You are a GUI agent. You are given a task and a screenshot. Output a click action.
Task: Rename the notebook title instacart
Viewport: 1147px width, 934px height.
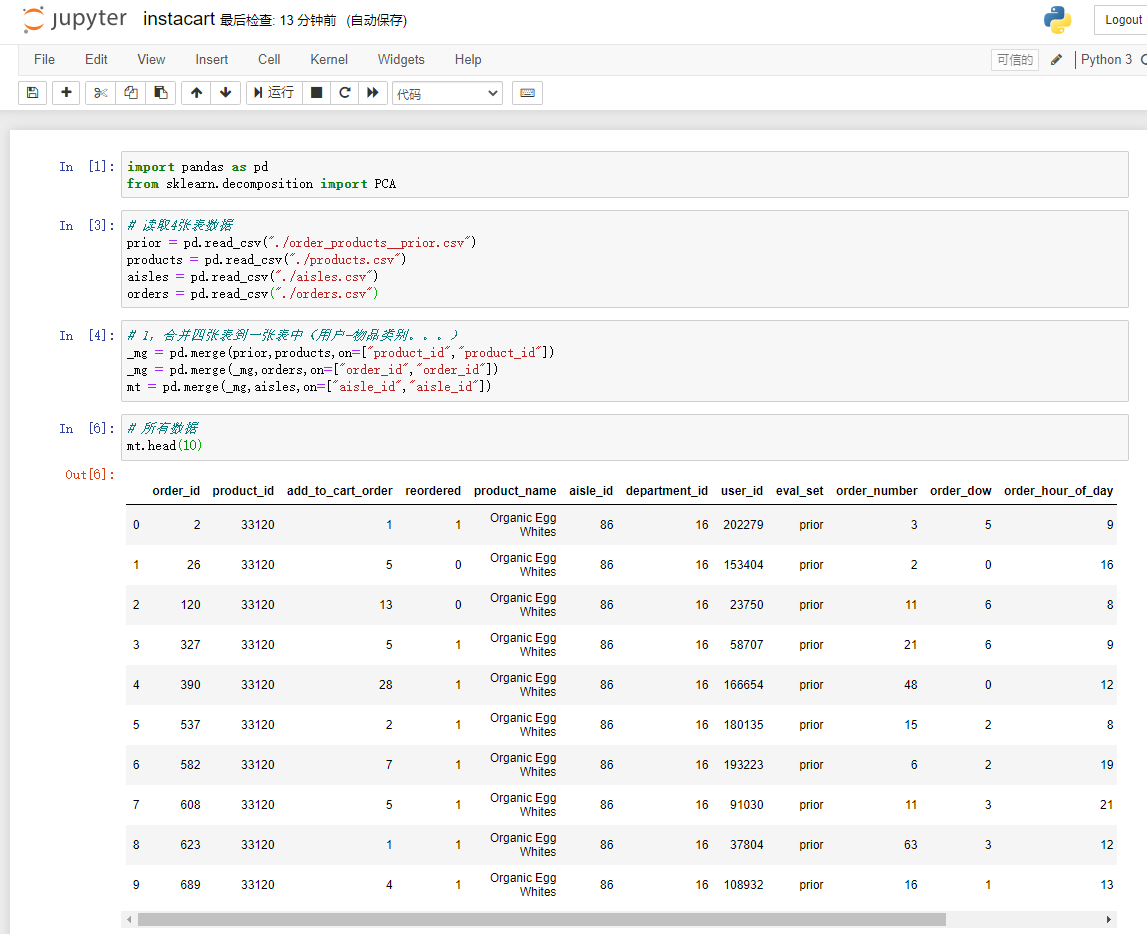coord(179,19)
